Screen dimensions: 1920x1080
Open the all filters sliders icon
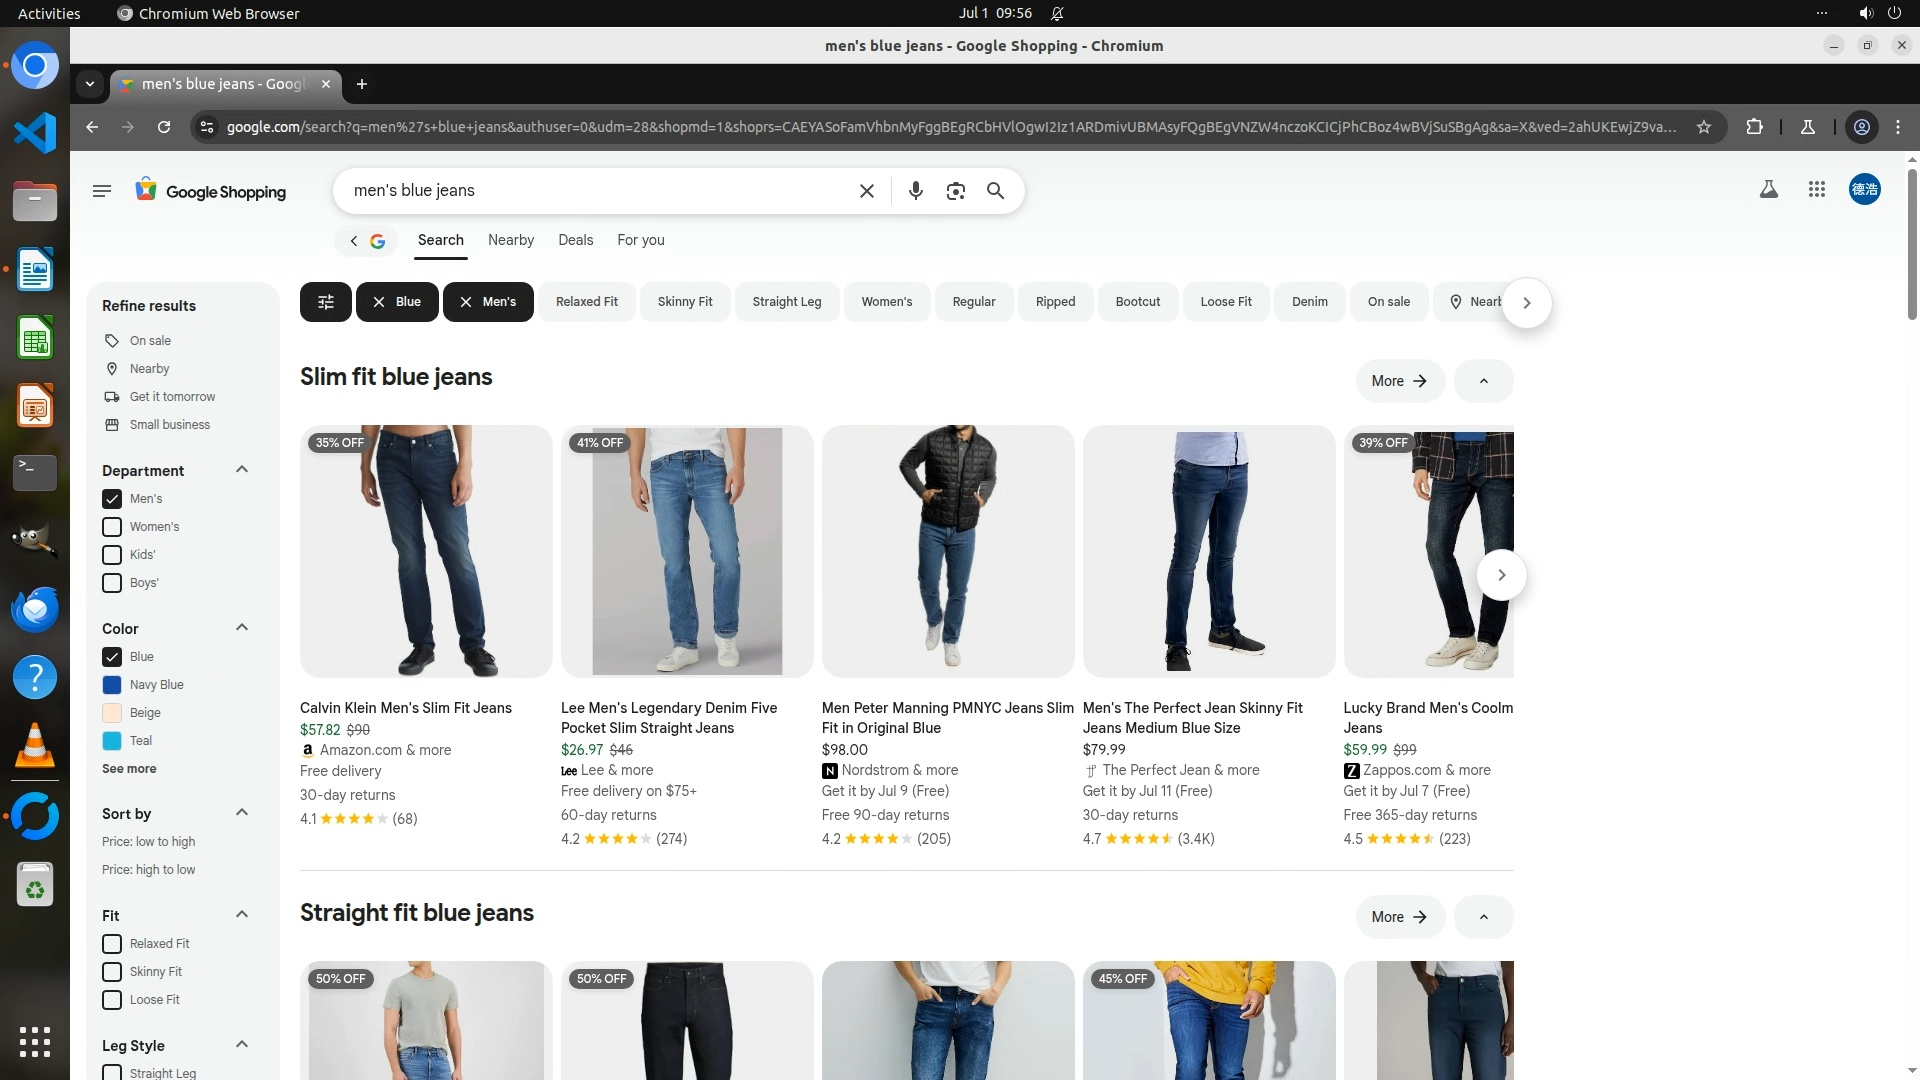[x=325, y=302]
